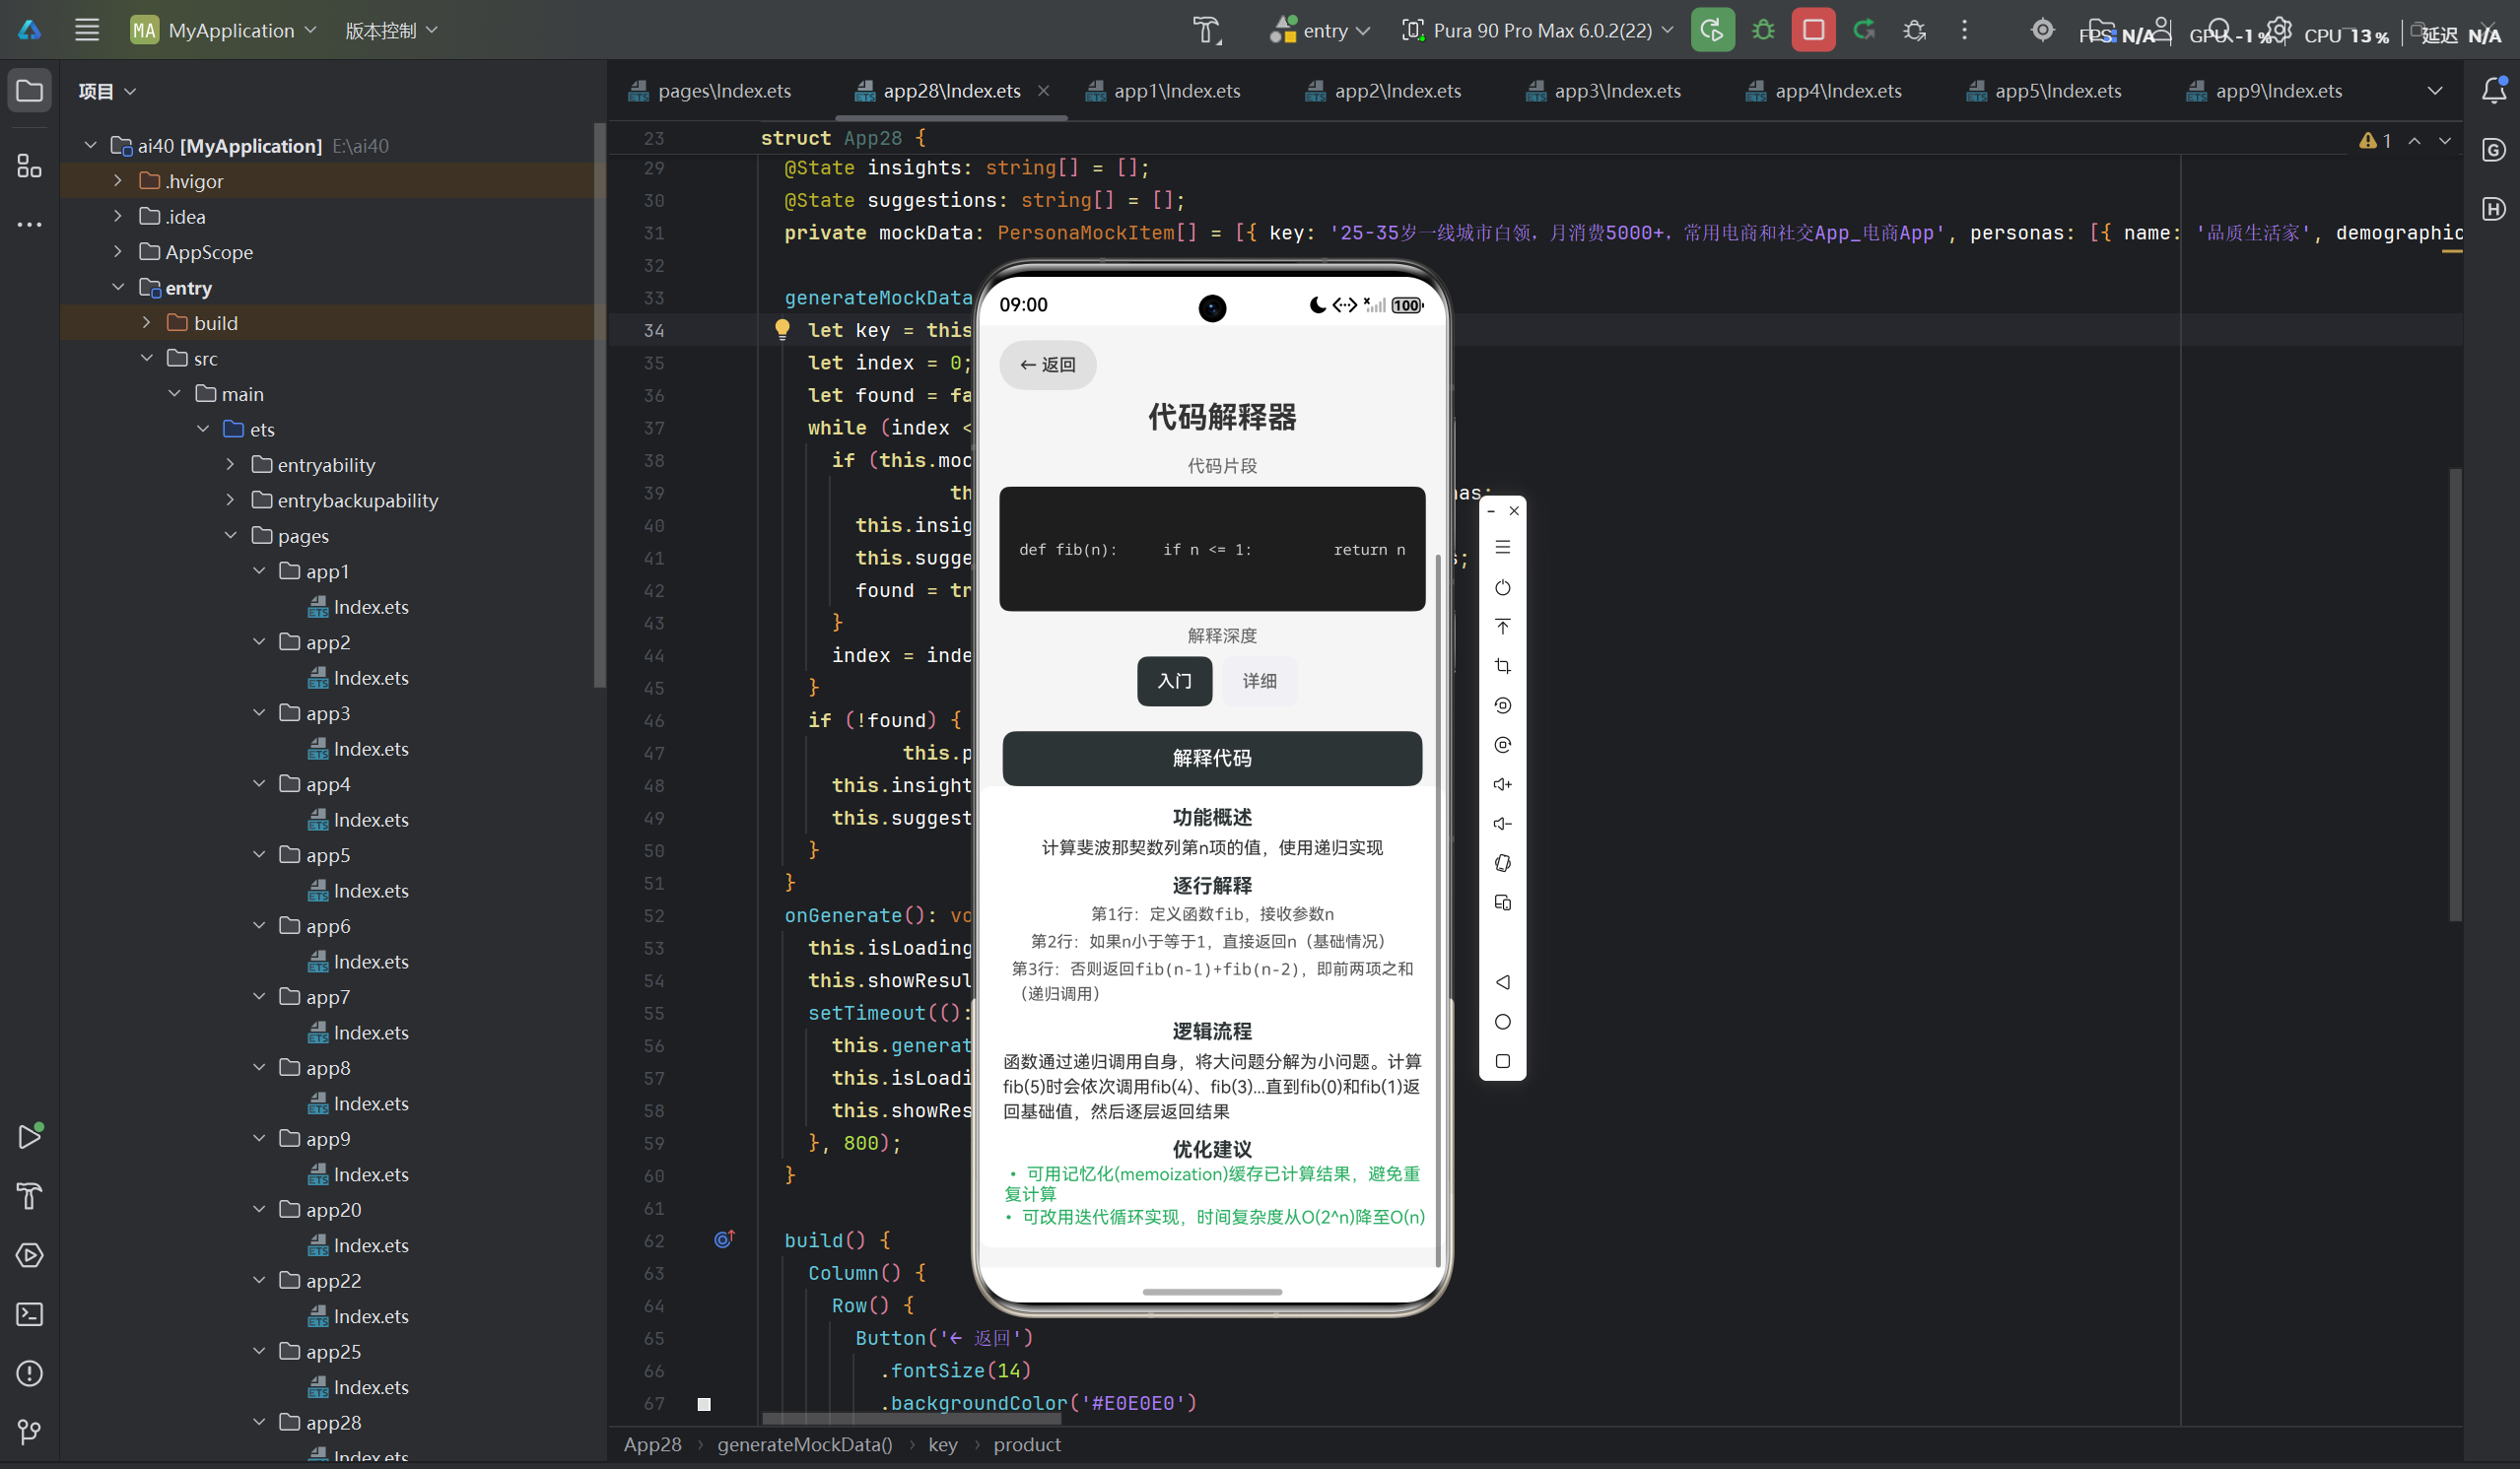
Task: Select the 入门 depth option
Action: (x=1174, y=681)
